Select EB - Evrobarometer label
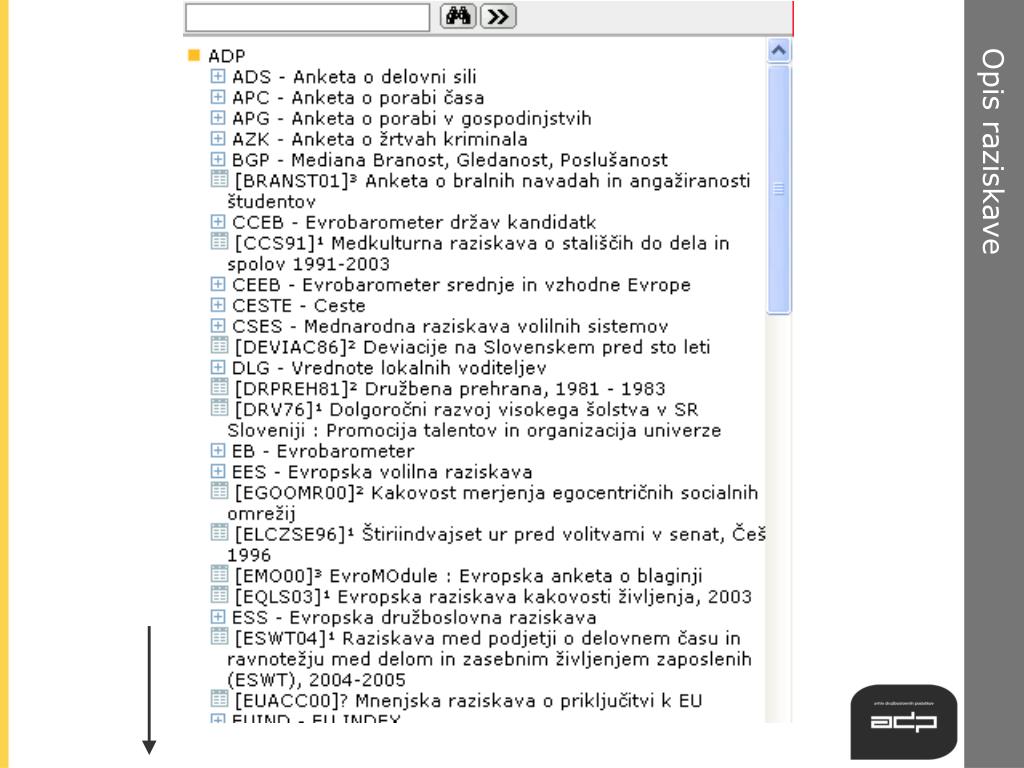This screenshot has height=768, width=1024. 323,451
